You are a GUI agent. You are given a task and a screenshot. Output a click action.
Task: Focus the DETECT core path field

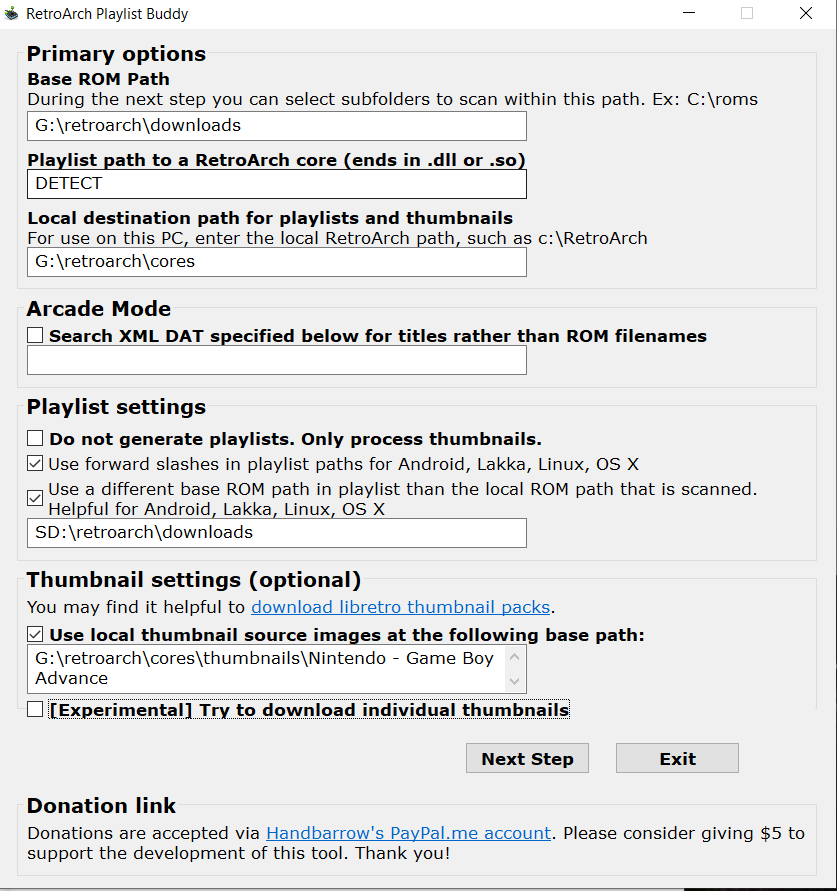[277, 184]
